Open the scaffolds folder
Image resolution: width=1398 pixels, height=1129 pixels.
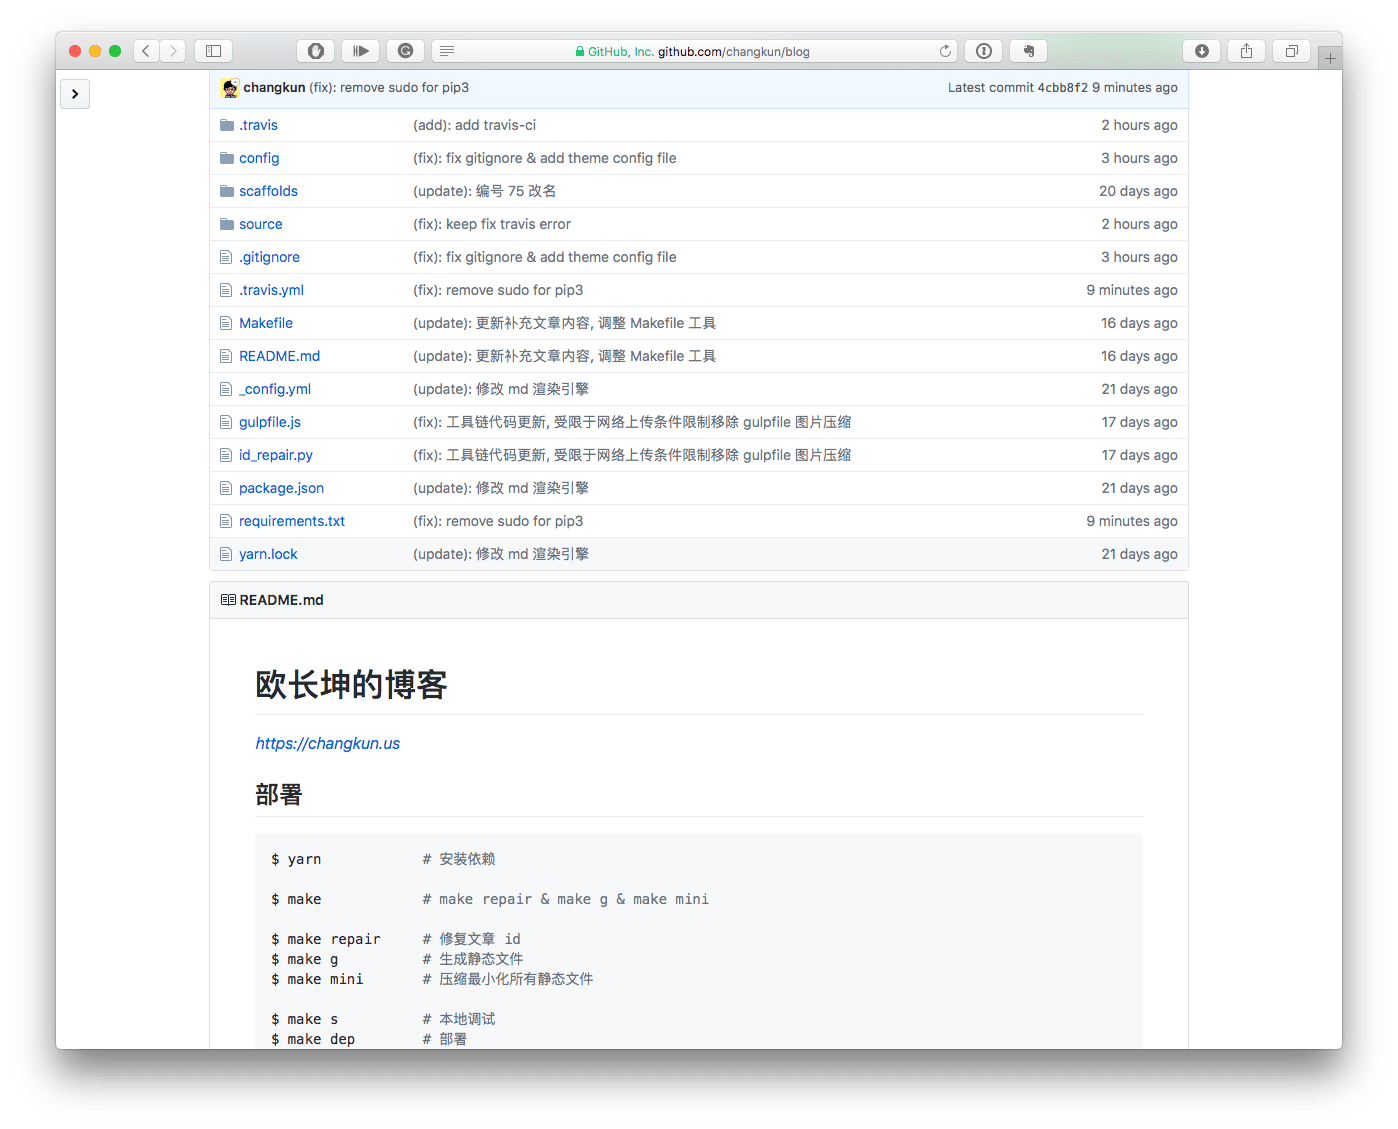pyautogui.click(x=268, y=191)
